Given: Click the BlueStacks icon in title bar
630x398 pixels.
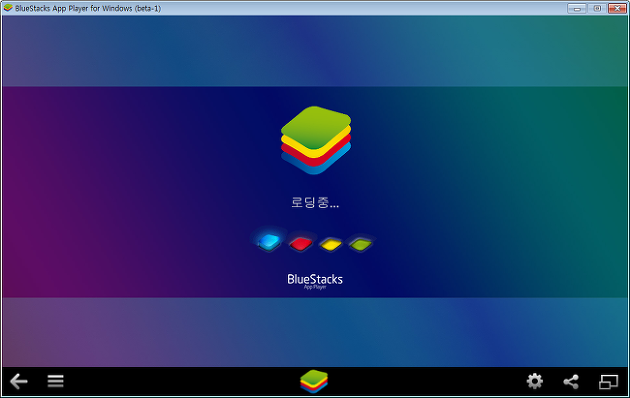Looking at the screenshot, I should [8, 8].
